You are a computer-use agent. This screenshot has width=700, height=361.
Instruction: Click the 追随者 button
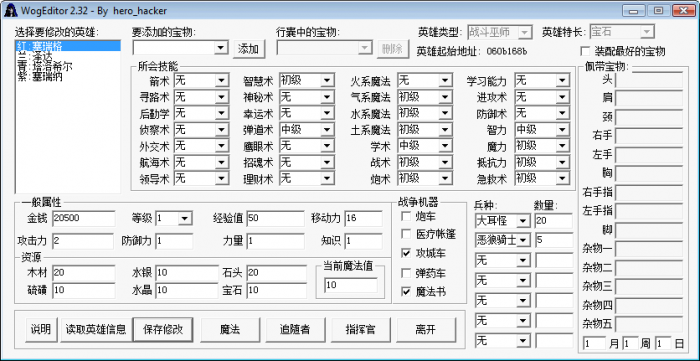(295, 330)
